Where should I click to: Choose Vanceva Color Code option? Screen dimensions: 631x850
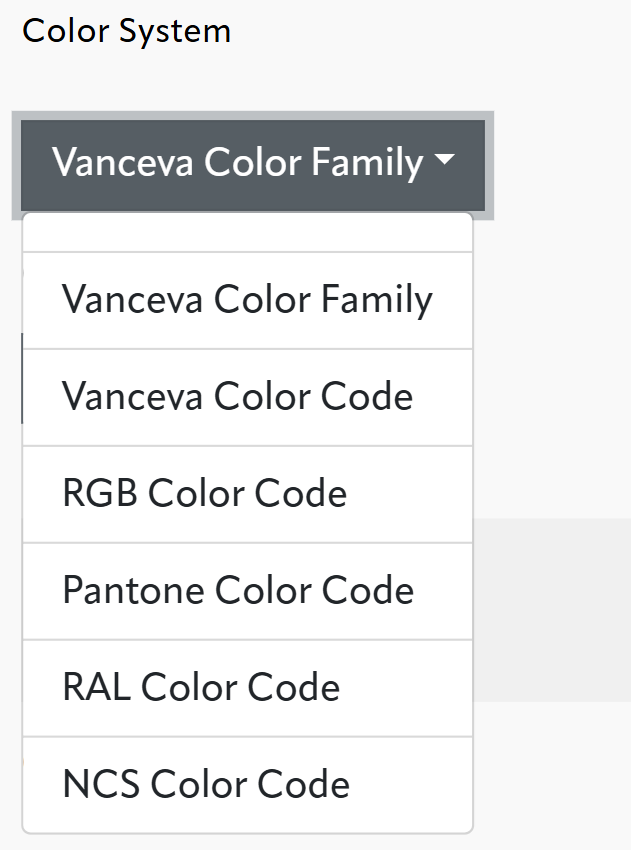click(237, 397)
